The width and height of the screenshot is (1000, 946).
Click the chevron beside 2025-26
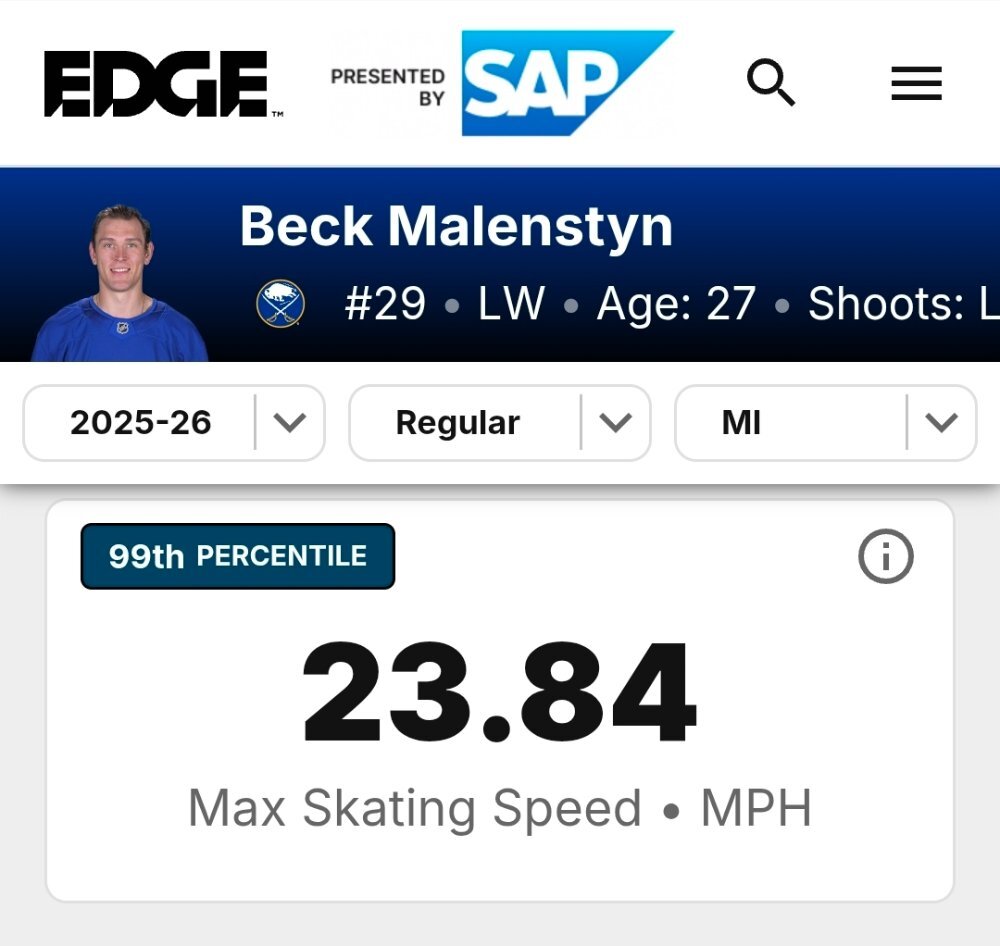[x=290, y=423]
